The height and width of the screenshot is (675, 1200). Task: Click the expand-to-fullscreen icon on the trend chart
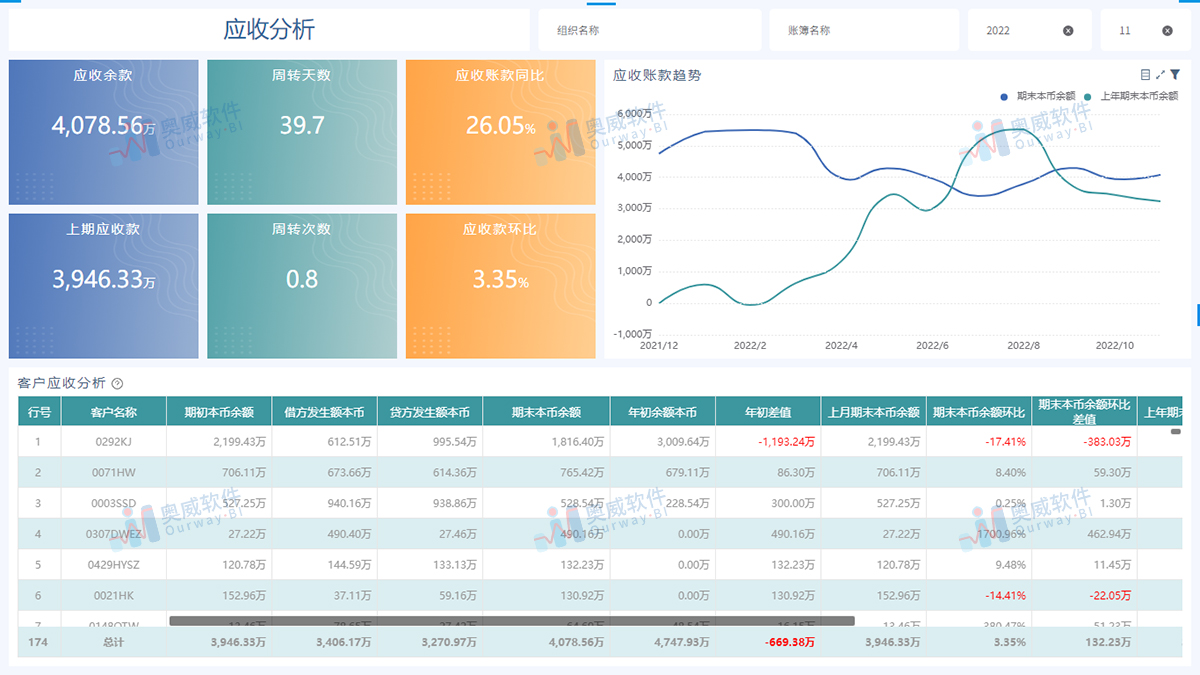[x=1160, y=75]
